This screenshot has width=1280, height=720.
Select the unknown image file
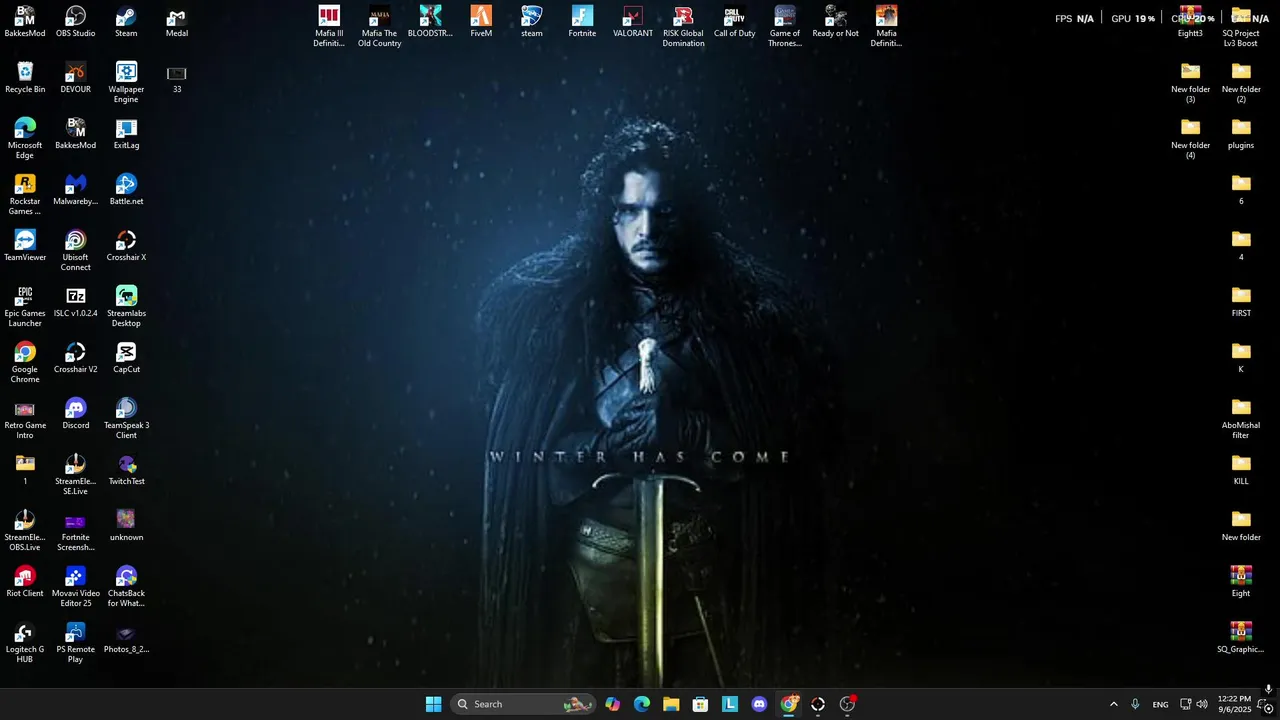pos(126,526)
